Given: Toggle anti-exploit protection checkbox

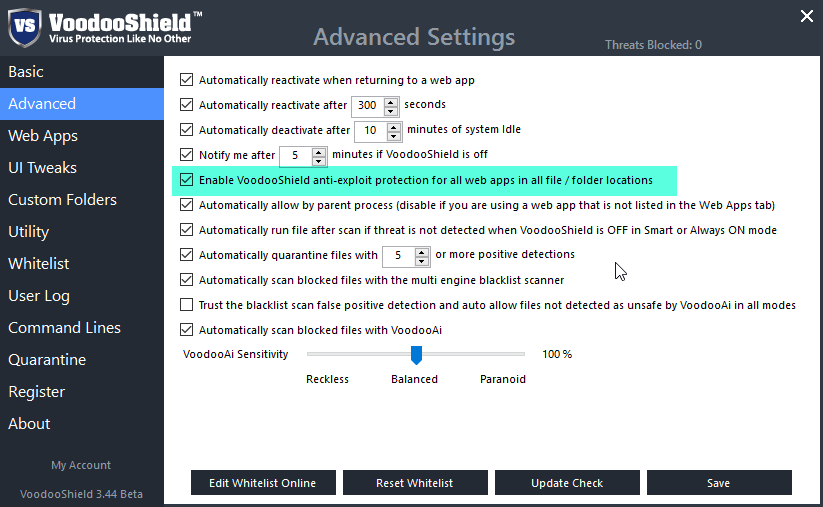Looking at the screenshot, I should [x=186, y=180].
